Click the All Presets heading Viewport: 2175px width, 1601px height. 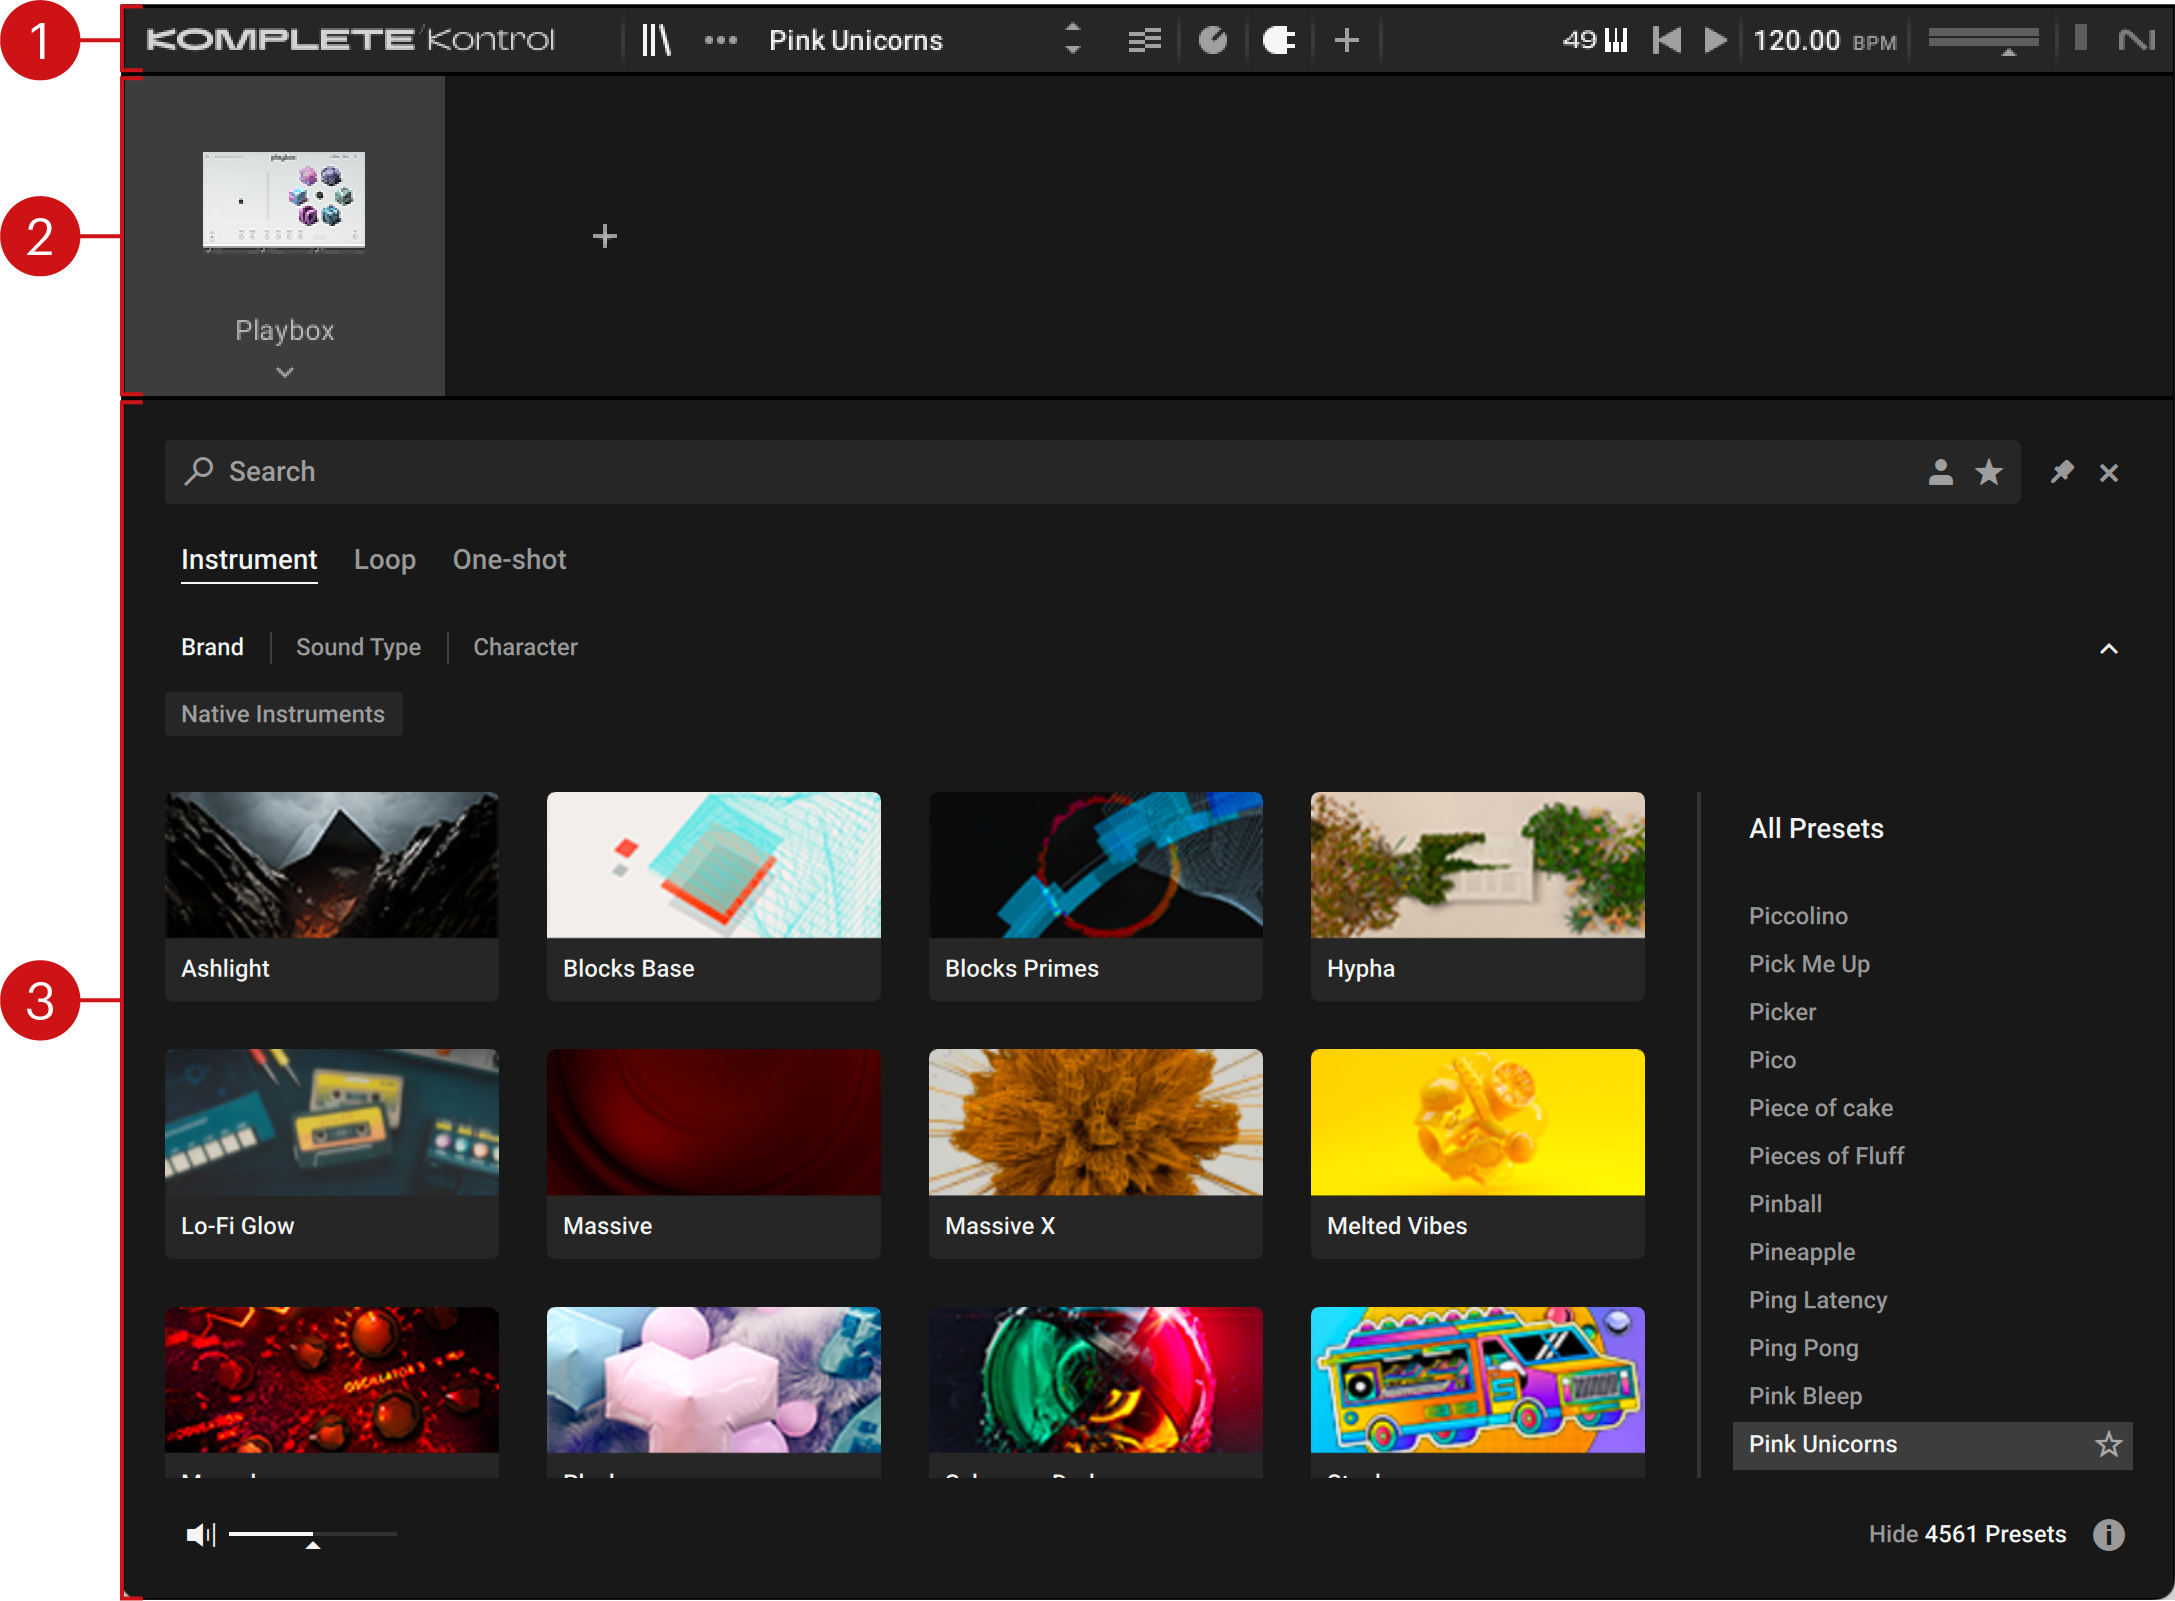tap(1816, 829)
